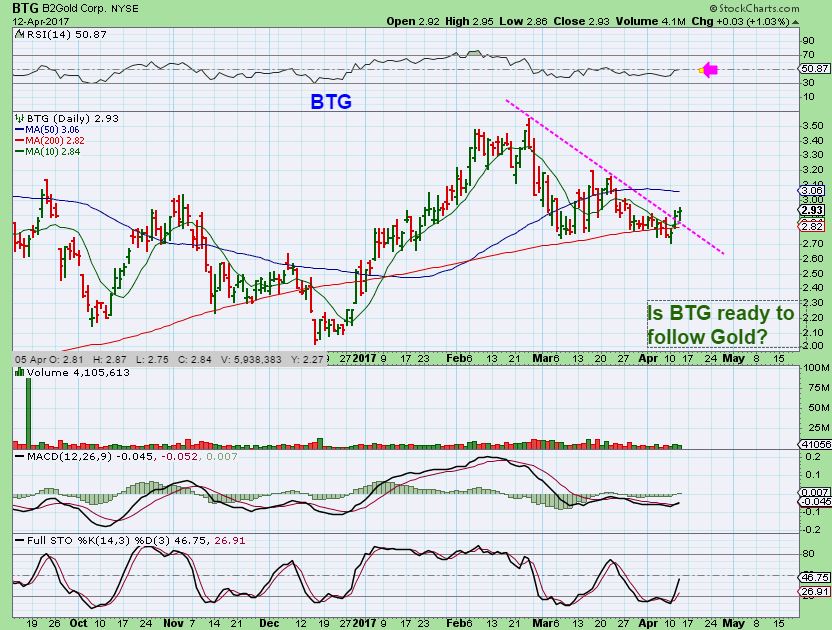Click the 'Feb' label on the price chart axis
832x630 pixels.
456,359
